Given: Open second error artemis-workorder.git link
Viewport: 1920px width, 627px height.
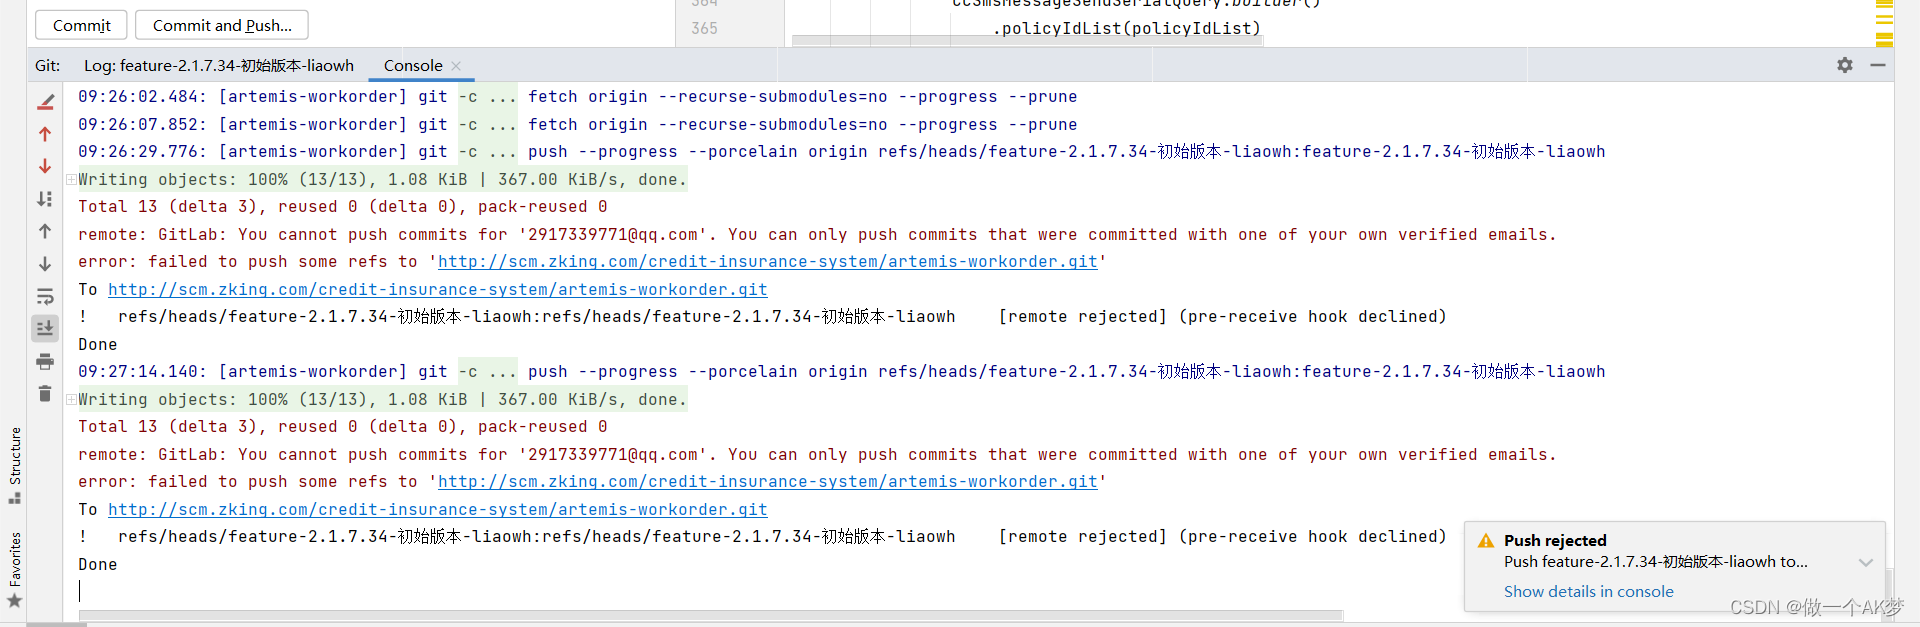Looking at the screenshot, I should (x=768, y=482).
